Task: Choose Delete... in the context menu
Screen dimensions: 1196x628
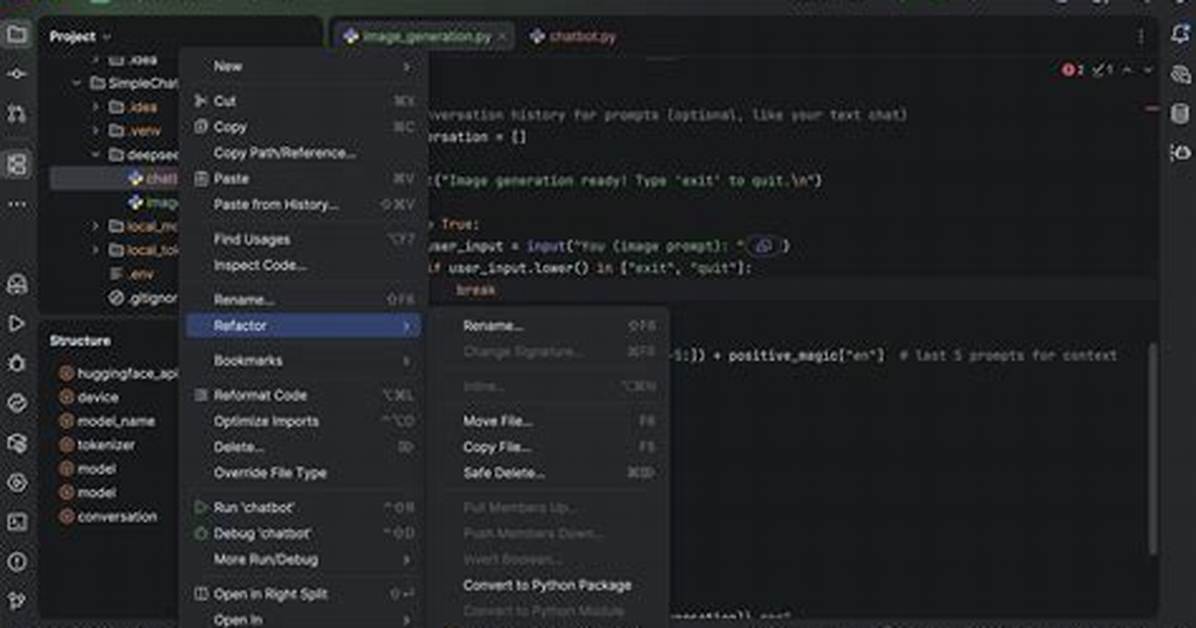Action: point(304,447)
